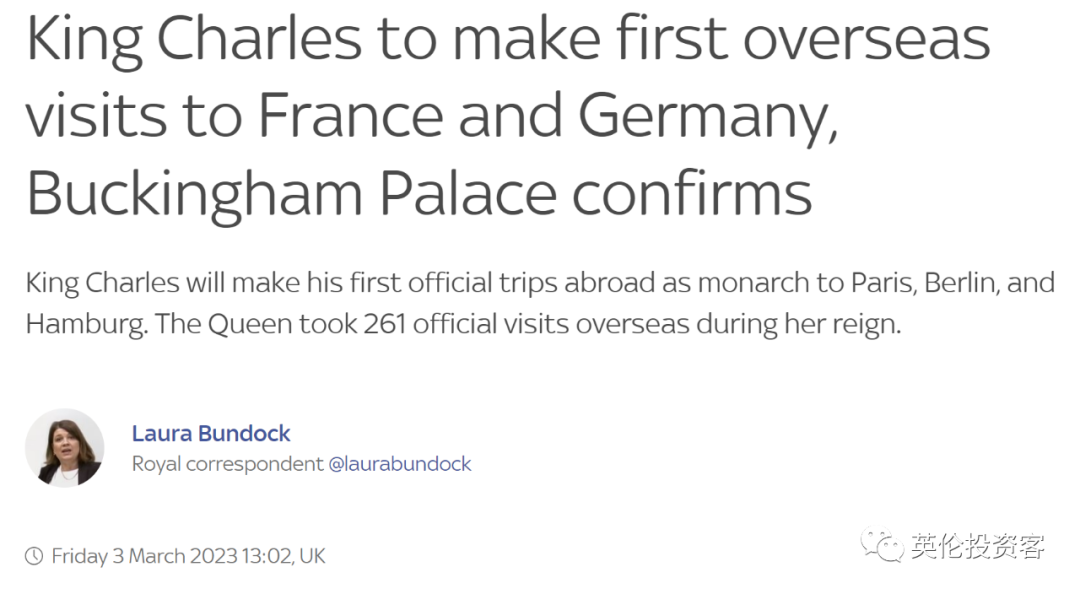Click the summary line starting 'Hamburg. The Queen took'
Viewport: 1080px width, 594px height.
(x=464, y=324)
